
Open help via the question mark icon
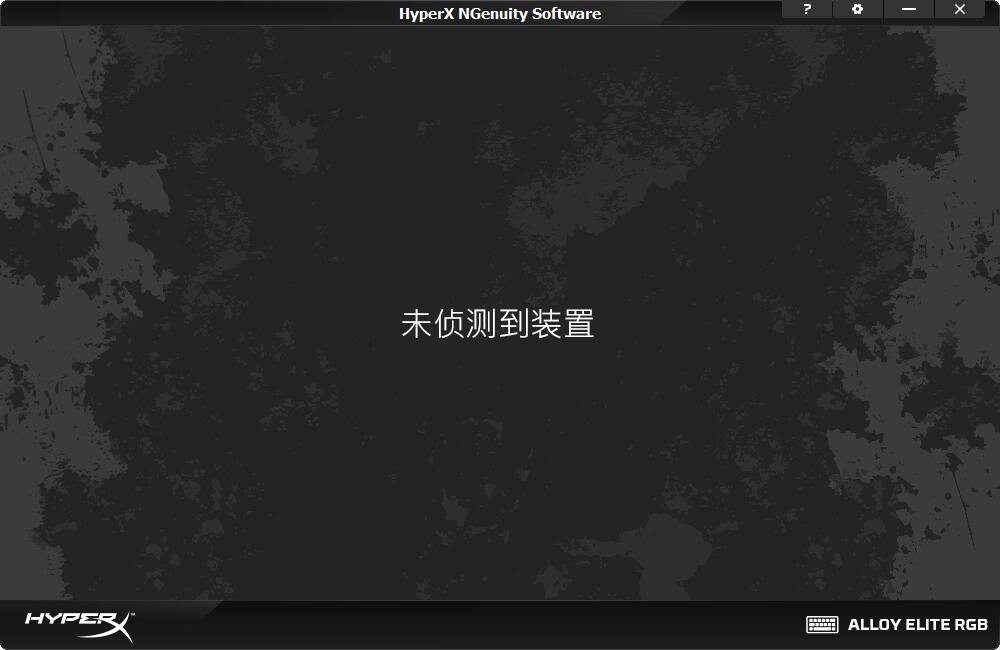[x=807, y=9]
